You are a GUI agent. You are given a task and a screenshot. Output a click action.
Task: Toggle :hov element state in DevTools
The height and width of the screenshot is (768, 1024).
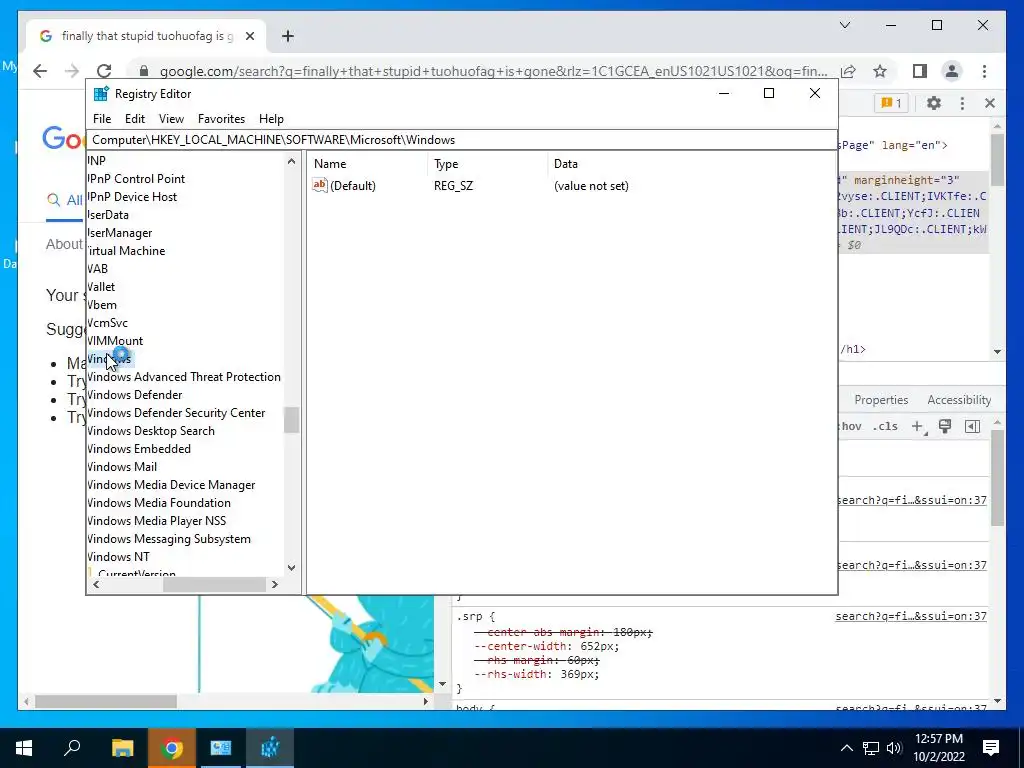click(x=850, y=426)
